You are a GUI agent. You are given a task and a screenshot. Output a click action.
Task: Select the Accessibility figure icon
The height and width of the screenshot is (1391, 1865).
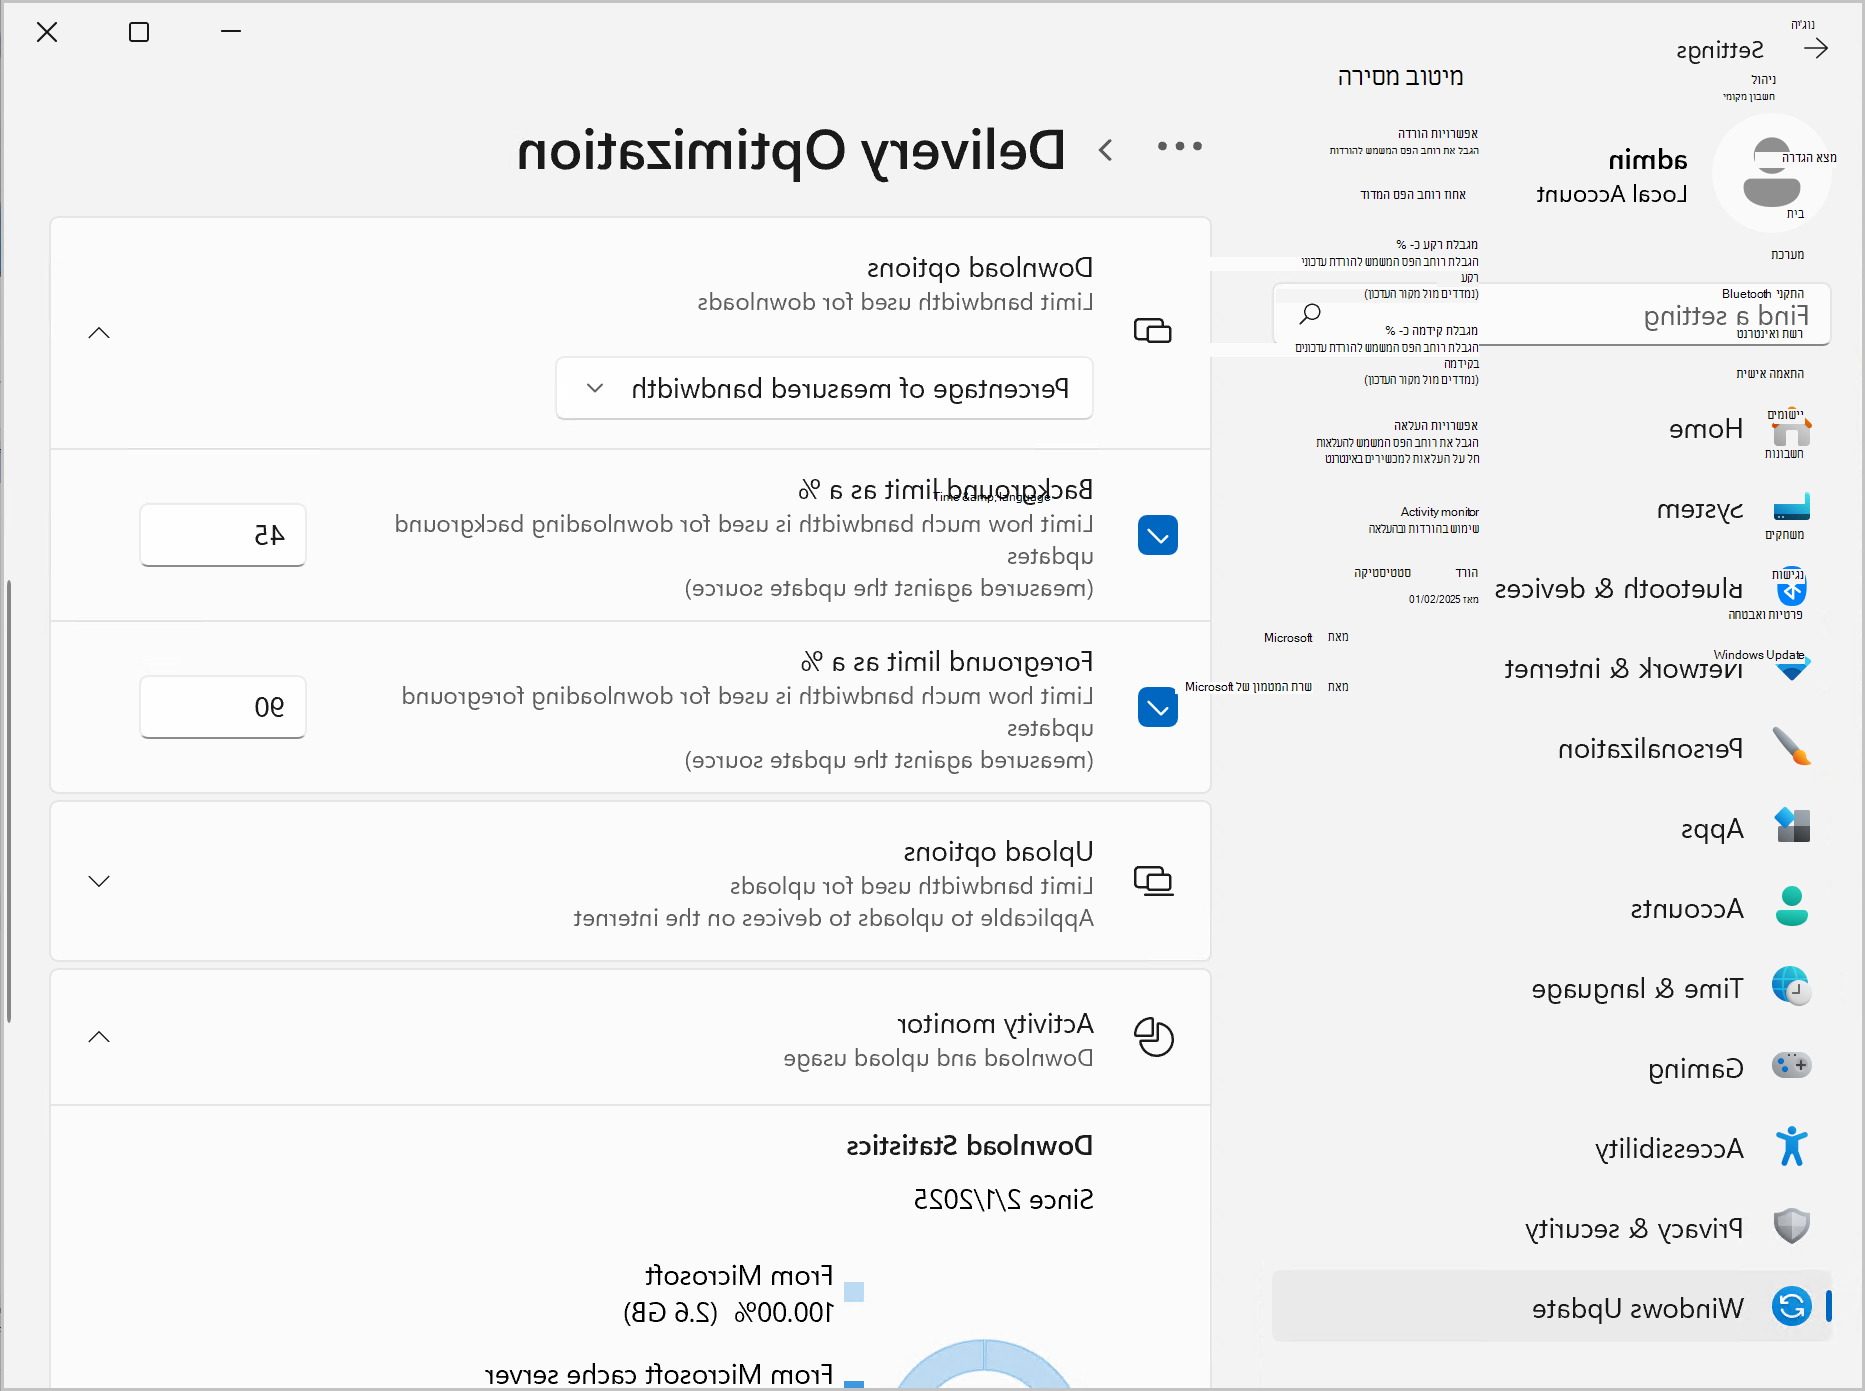[1791, 1146]
